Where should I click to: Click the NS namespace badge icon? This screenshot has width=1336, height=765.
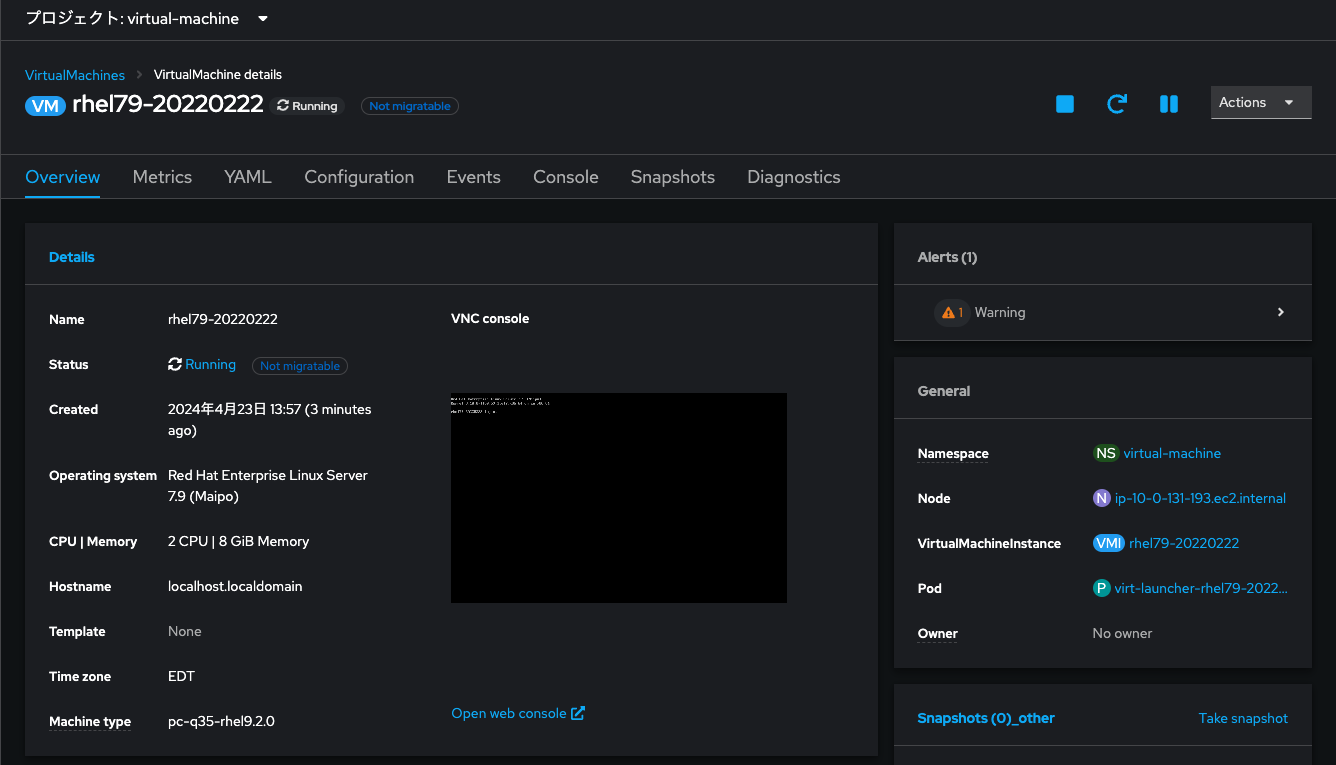[x=1106, y=453]
